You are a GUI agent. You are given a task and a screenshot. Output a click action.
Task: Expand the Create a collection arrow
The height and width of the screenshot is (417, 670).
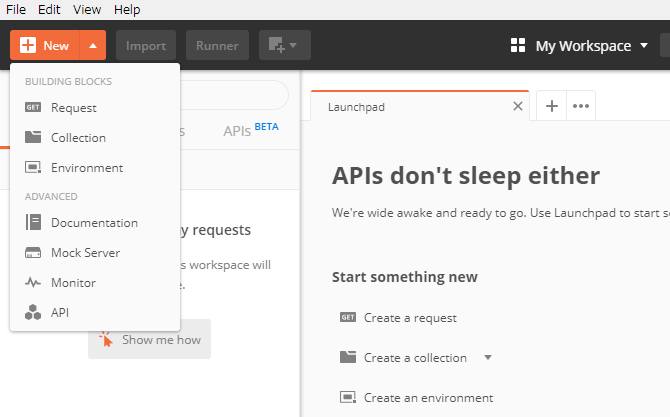(x=488, y=357)
